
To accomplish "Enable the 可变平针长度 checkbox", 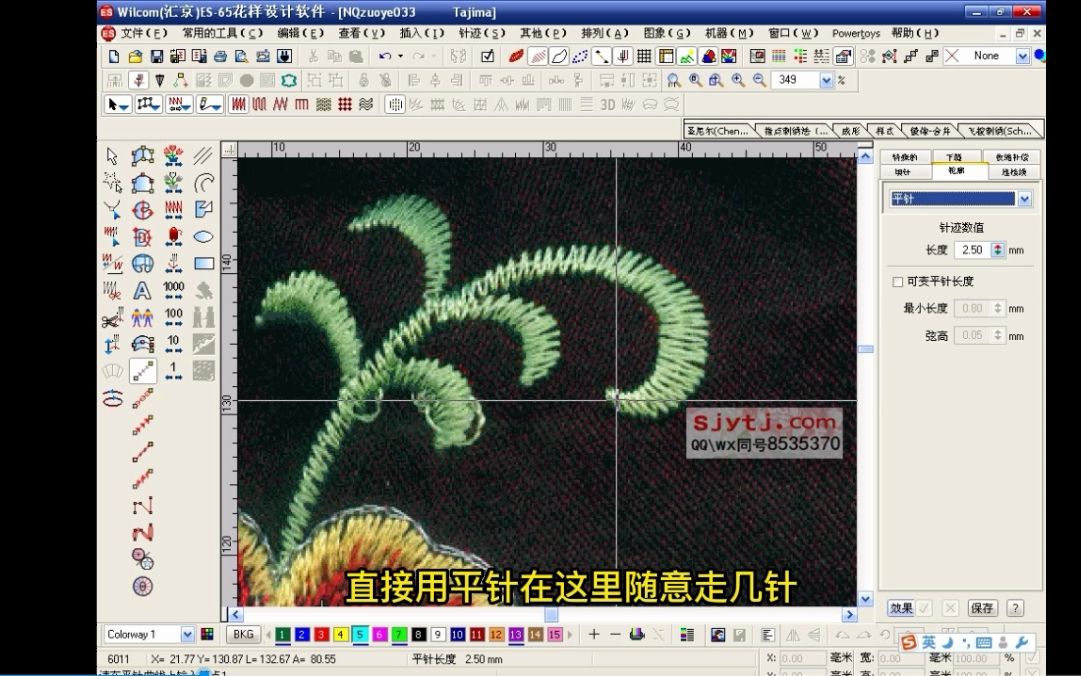I will coord(897,281).
